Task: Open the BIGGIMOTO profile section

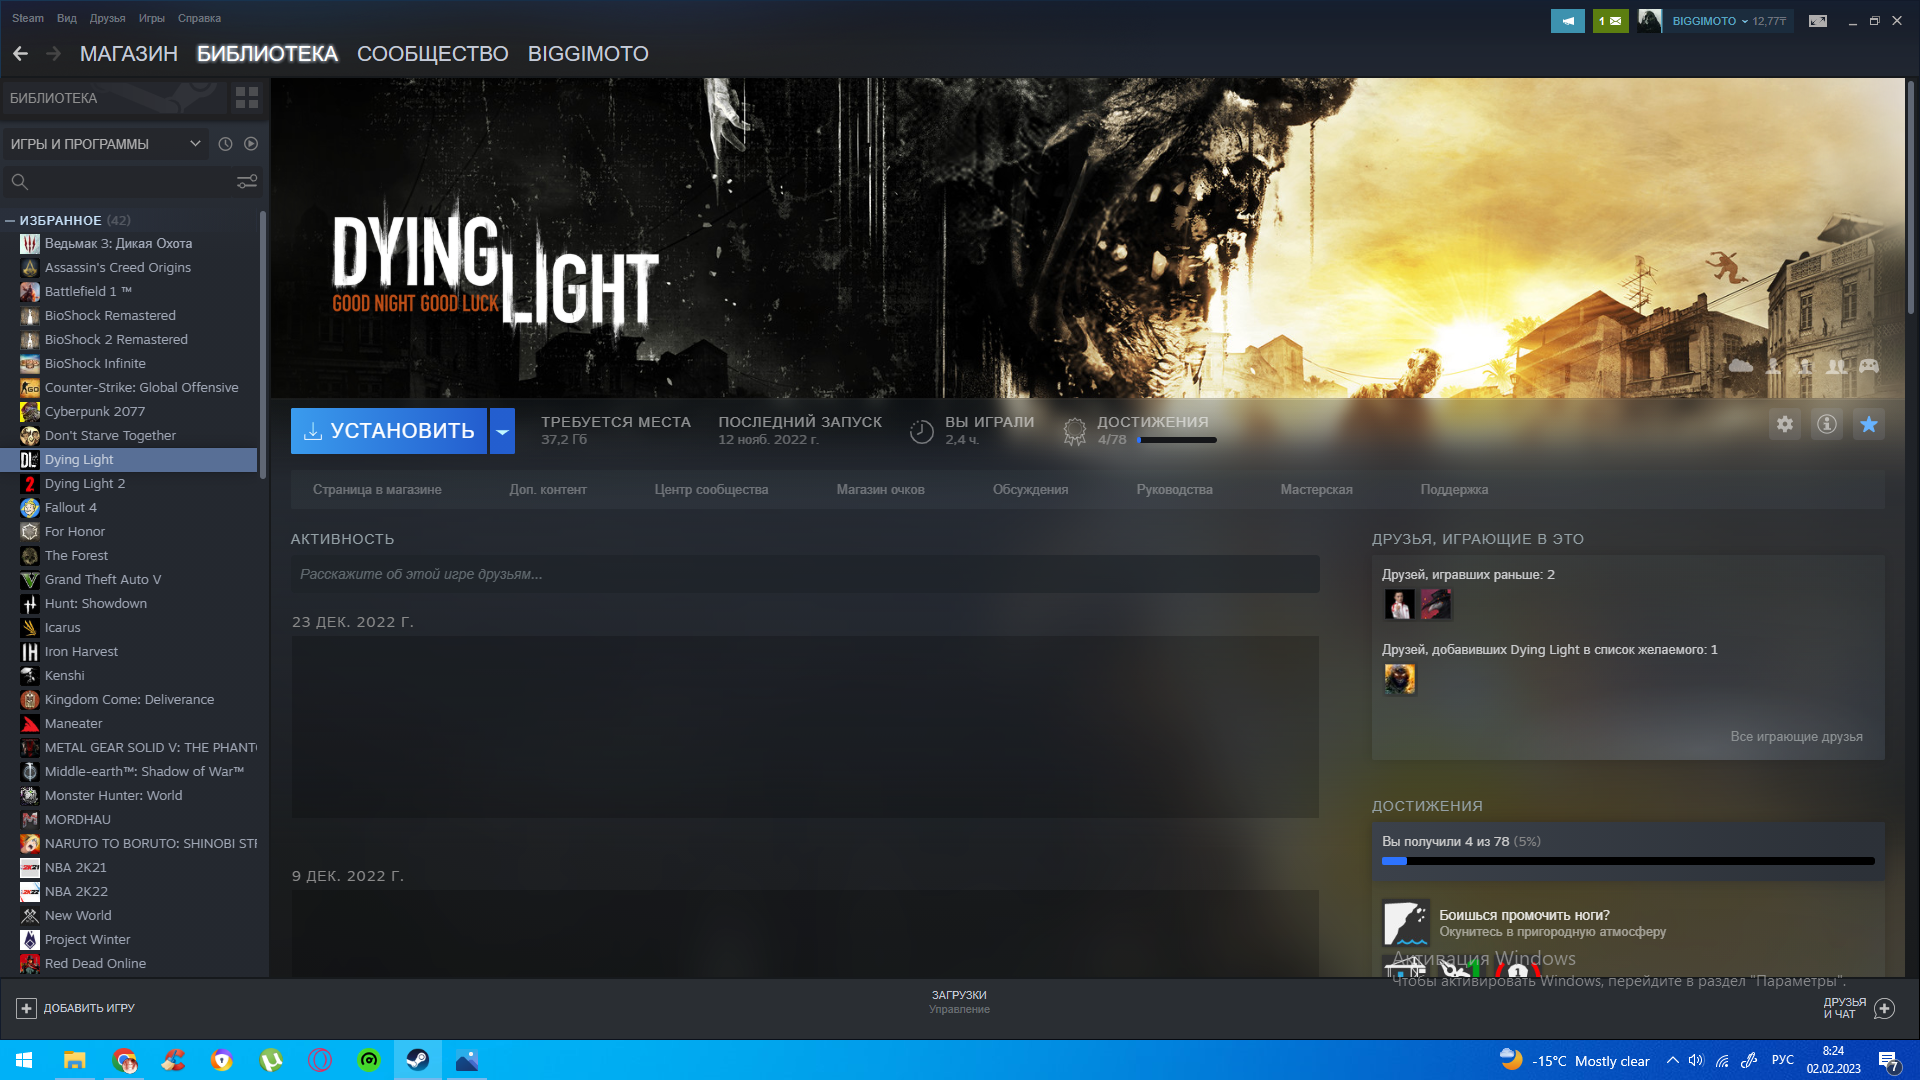Action: [x=588, y=54]
